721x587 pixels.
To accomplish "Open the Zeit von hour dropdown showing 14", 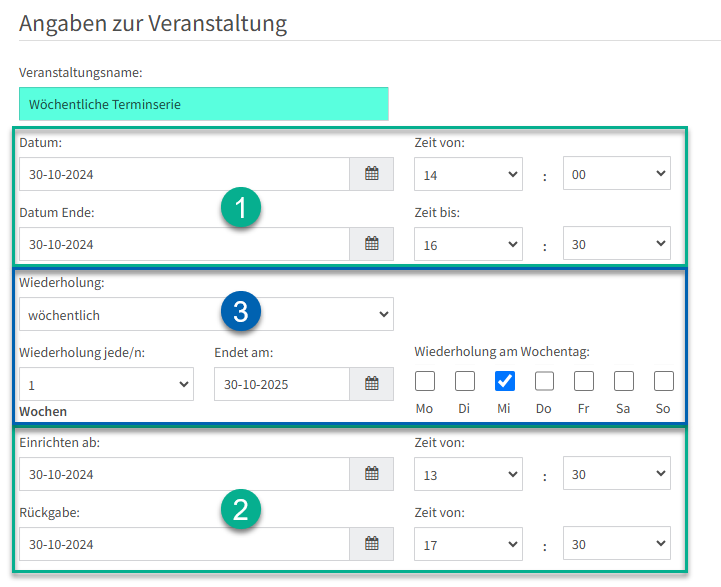I will (x=468, y=174).
